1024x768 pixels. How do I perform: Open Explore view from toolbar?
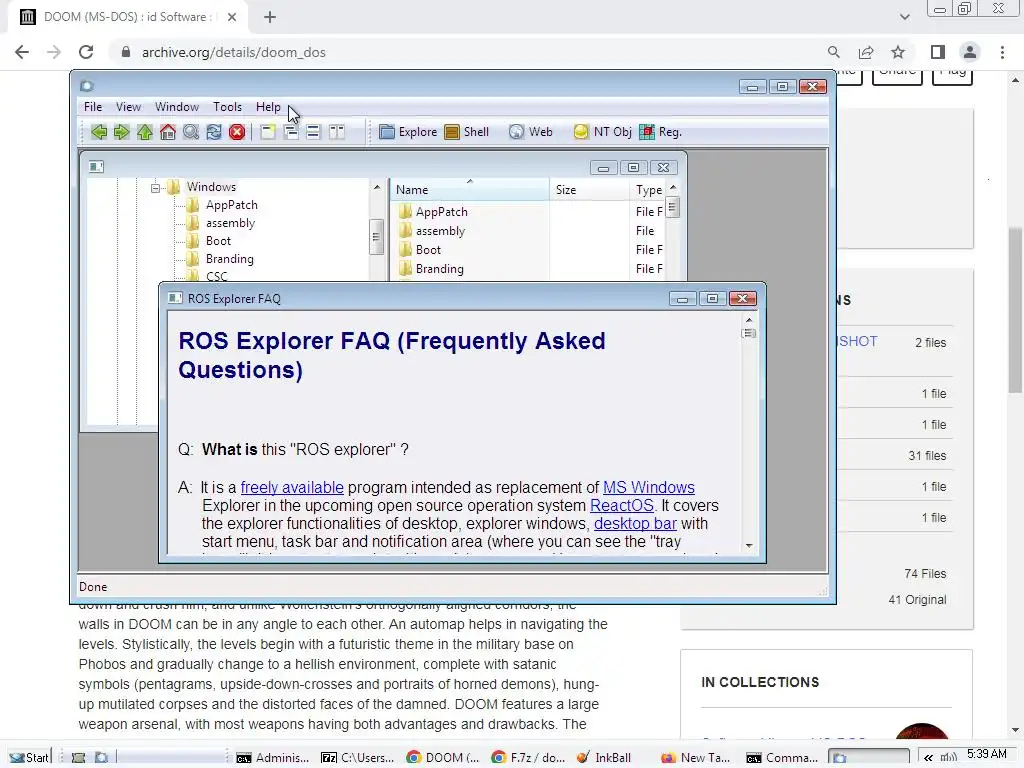(x=408, y=132)
